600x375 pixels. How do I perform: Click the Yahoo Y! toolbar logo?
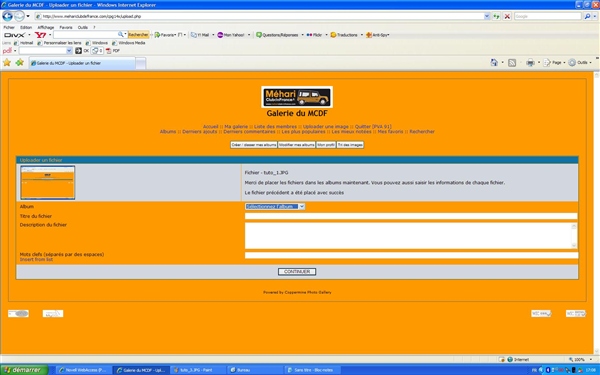[41, 35]
